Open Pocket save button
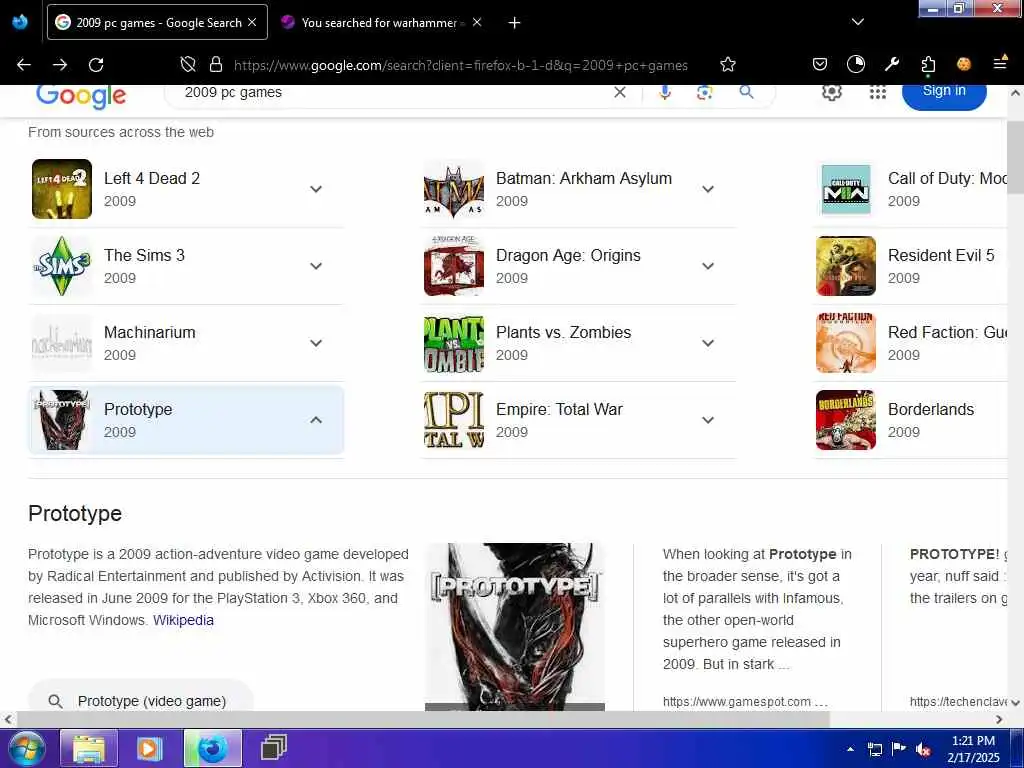1024x768 pixels. (x=820, y=64)
